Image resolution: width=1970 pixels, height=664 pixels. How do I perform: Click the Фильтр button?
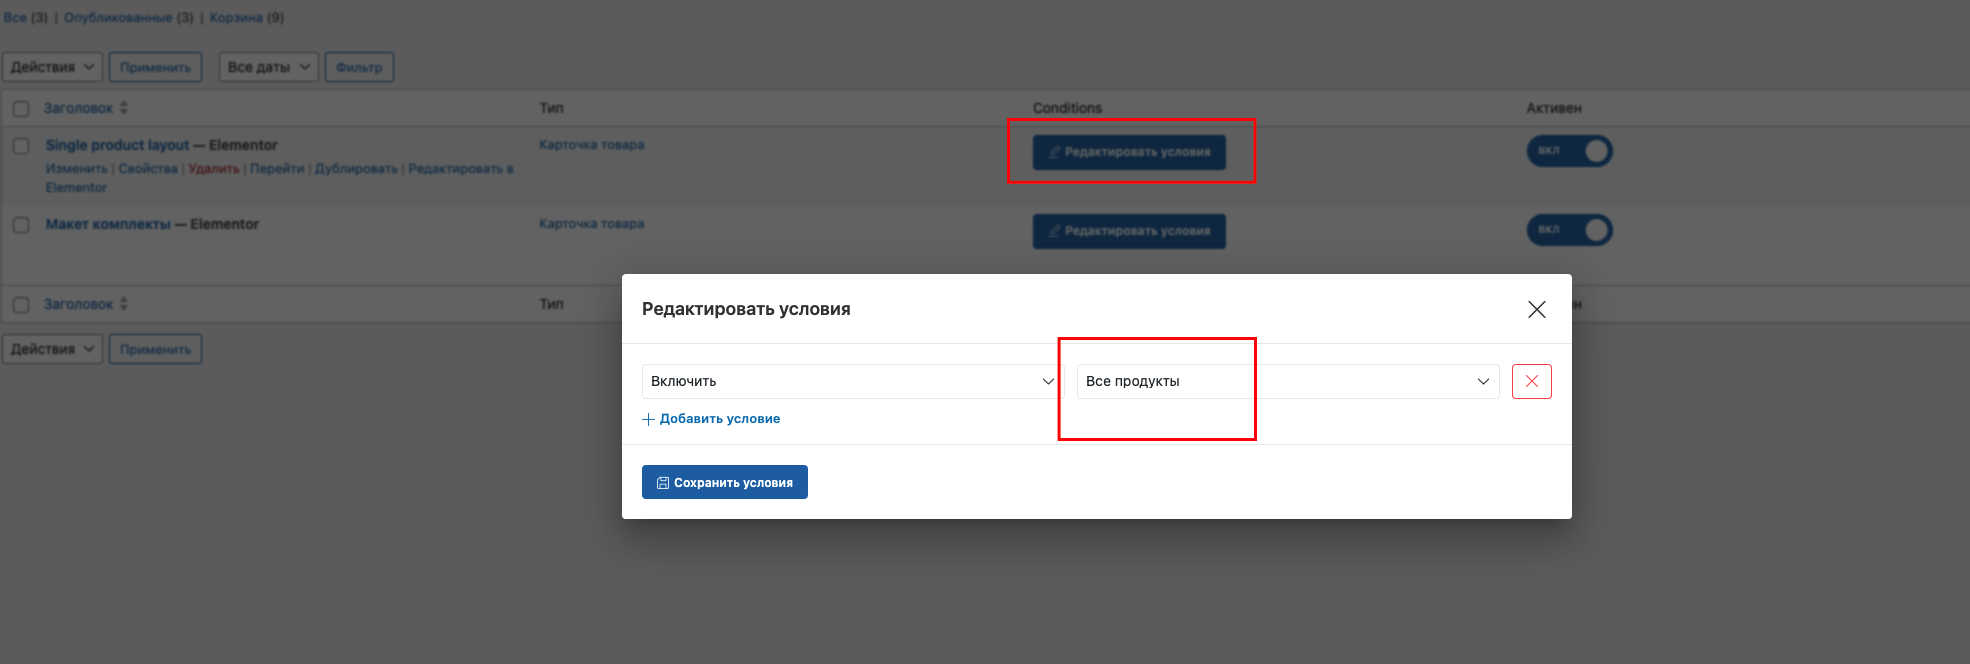[x=359, y=67]
